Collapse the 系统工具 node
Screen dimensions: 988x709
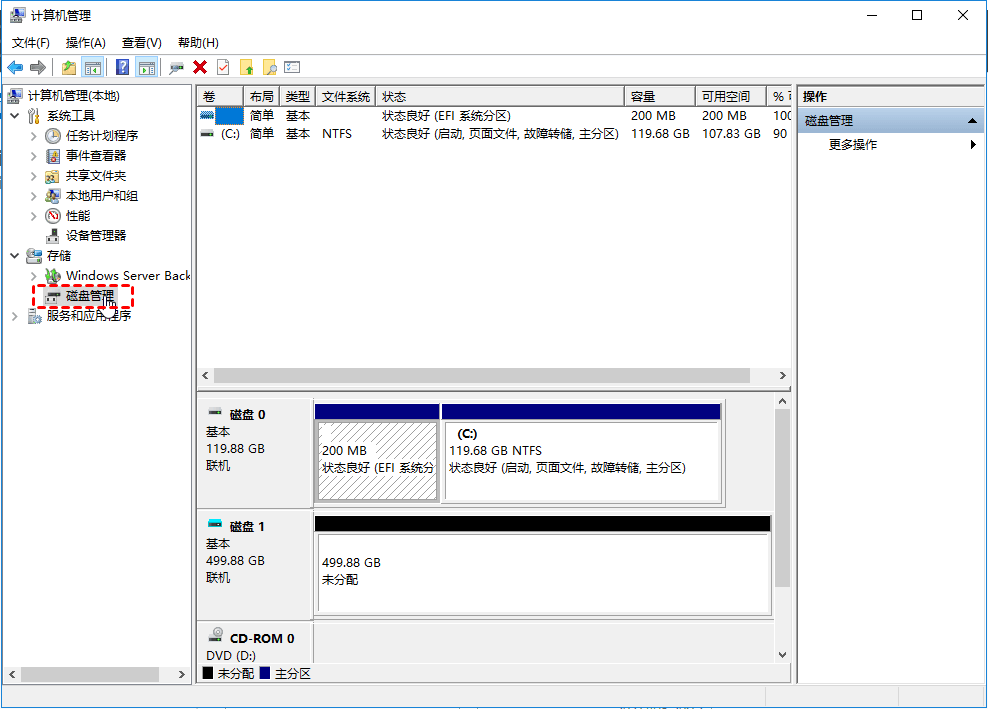[x=14, y=116]
